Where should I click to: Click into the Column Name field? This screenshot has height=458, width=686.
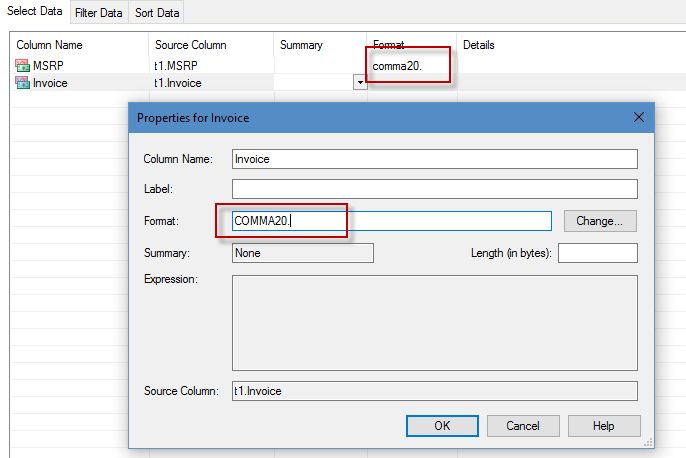click(434, 159)
